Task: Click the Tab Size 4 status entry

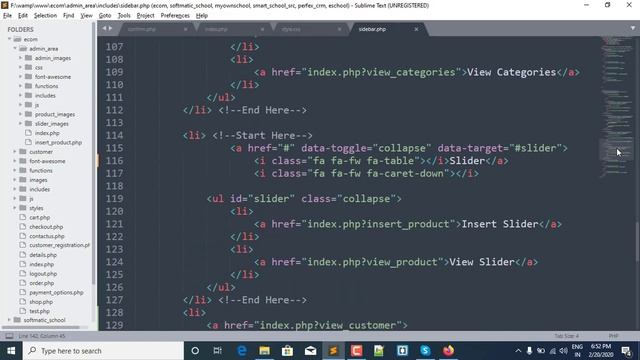Action: pos(567,336)
